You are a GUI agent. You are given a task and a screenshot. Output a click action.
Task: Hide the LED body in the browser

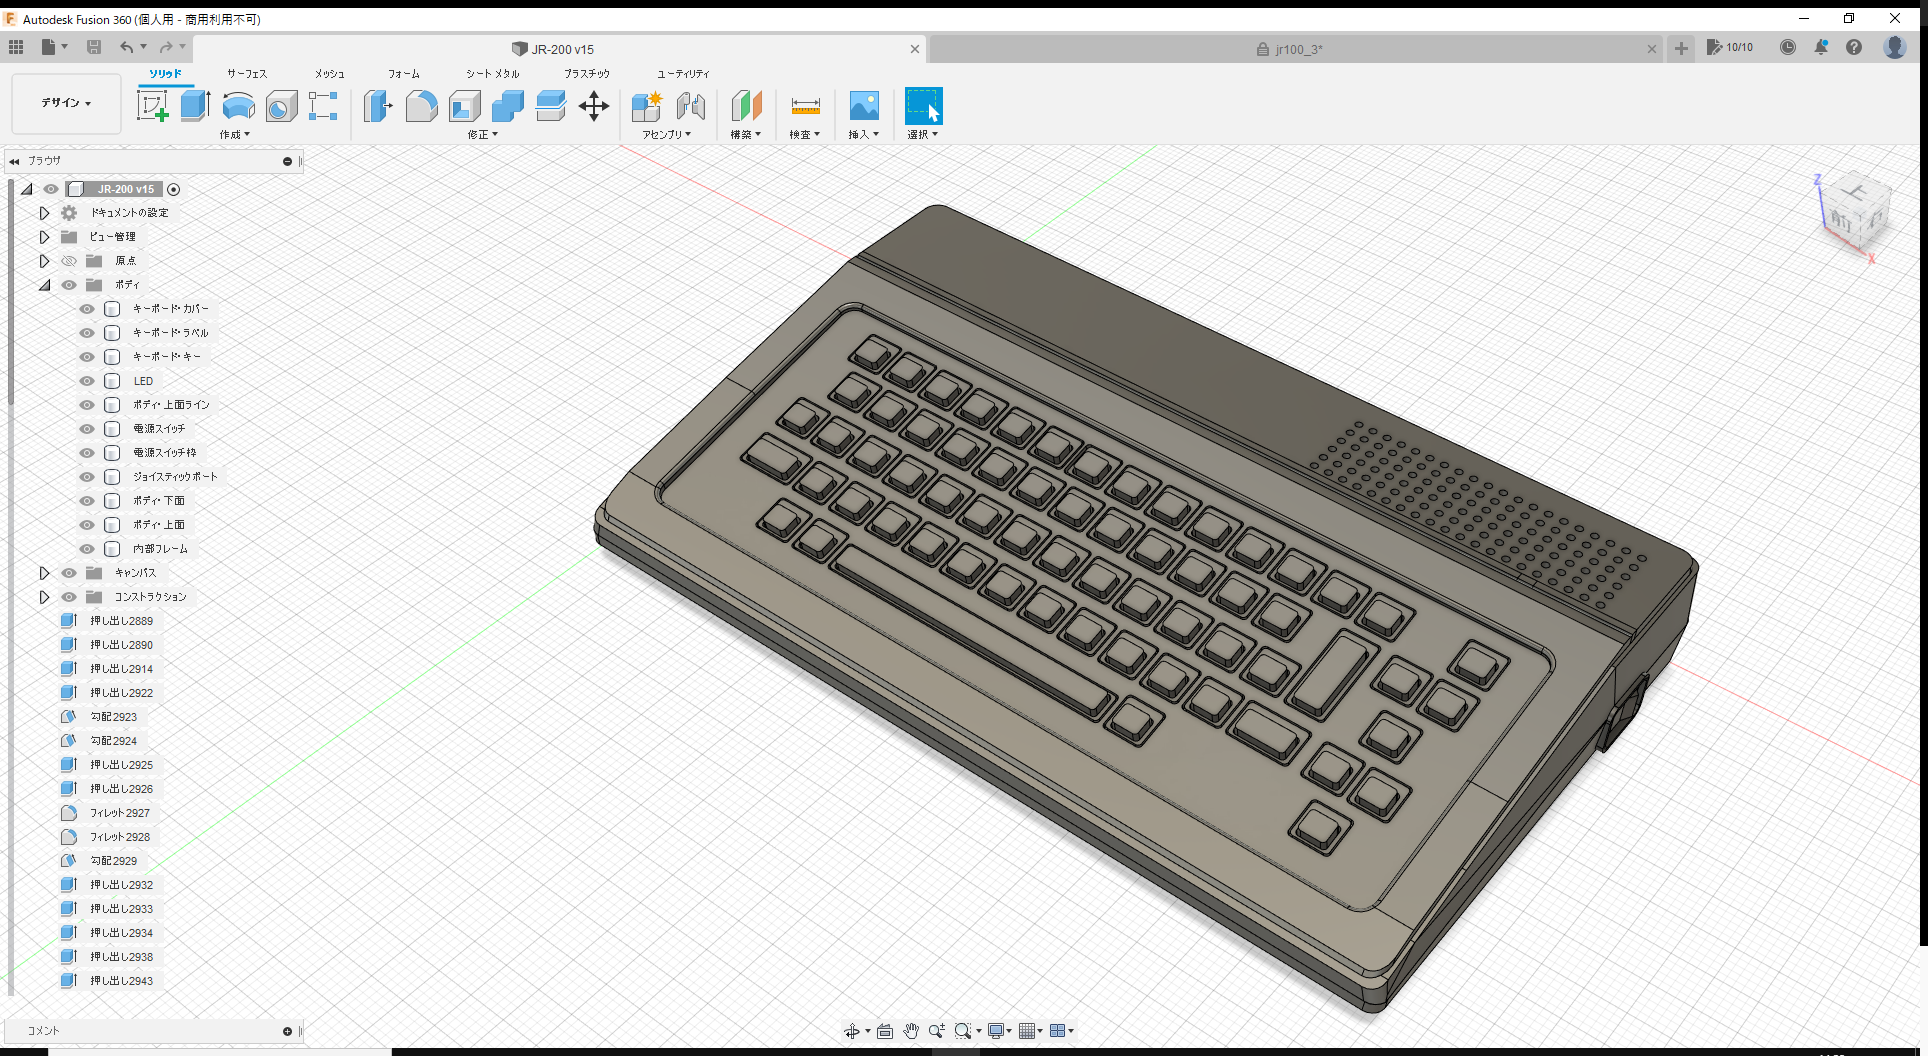click(87, 380)
